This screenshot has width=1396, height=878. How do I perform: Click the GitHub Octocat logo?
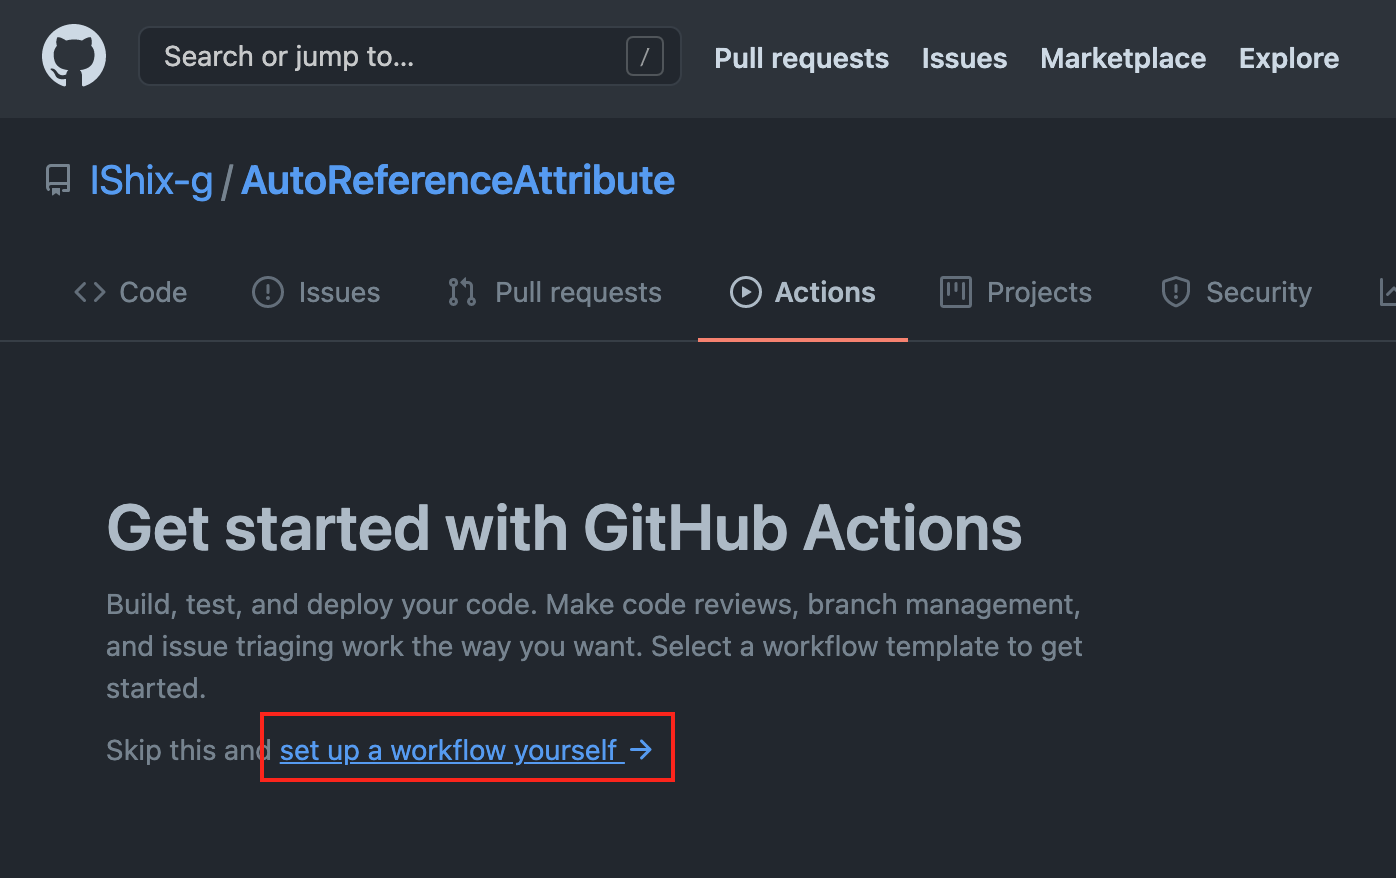tap(74, 57)
